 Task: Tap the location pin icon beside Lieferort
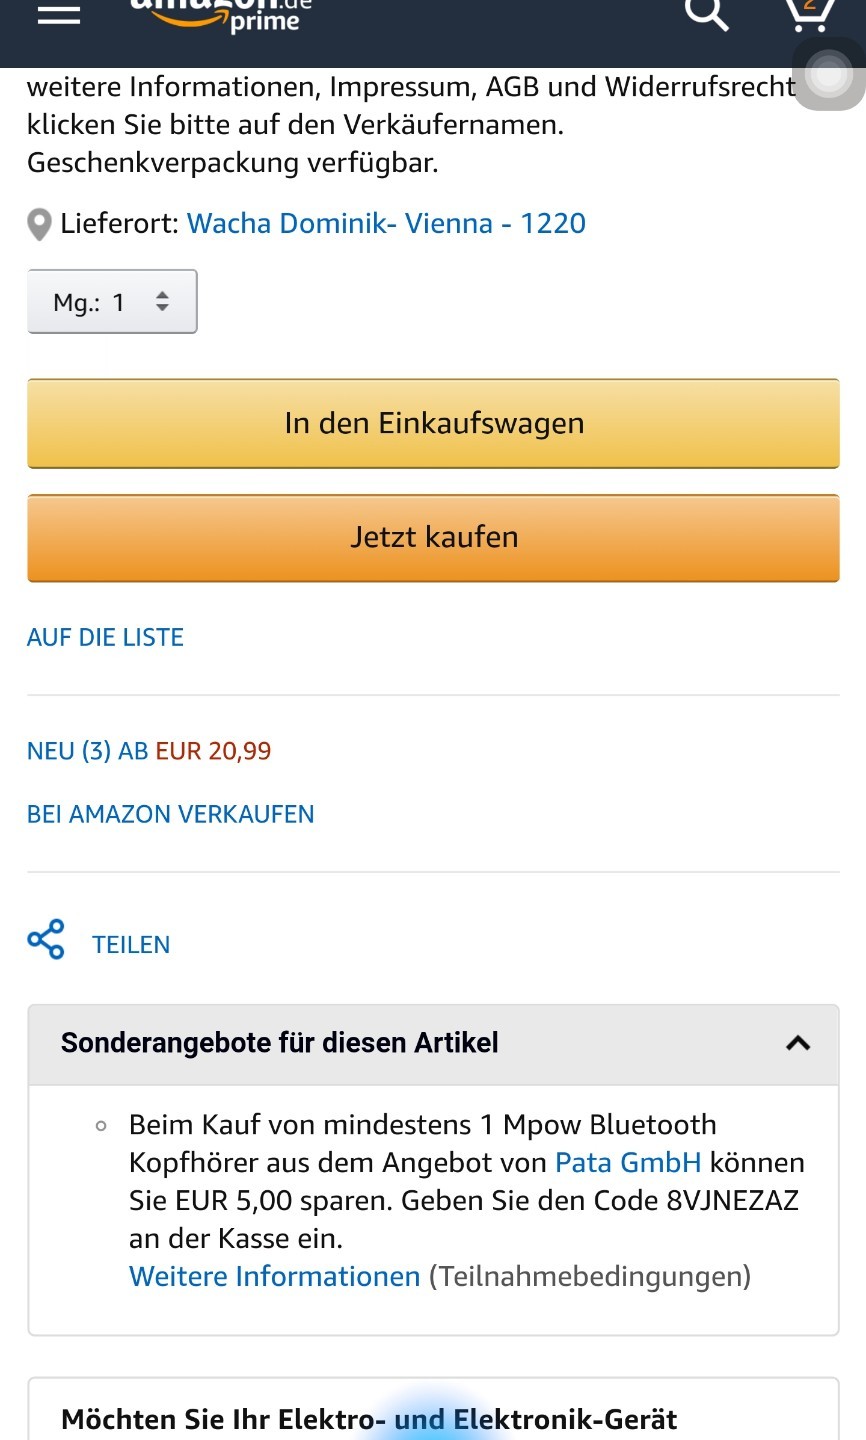pyautogui.click(x=39, y=224)
